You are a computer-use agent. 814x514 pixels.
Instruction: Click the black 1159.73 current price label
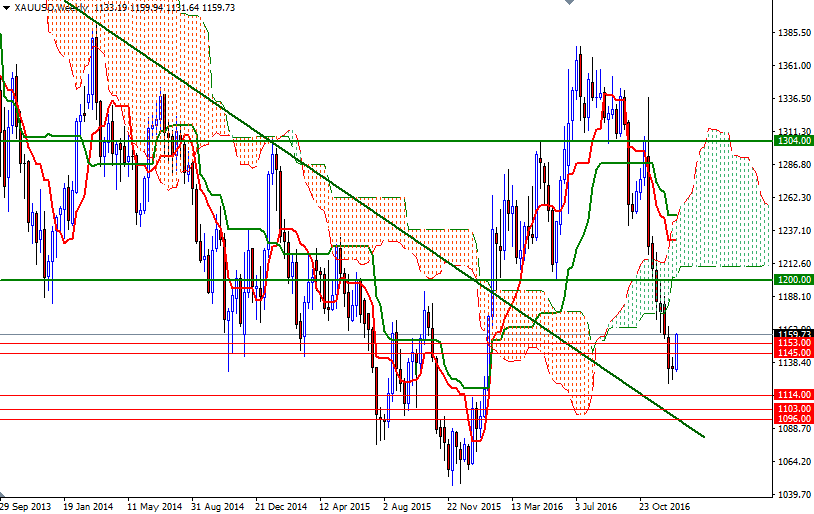pyautogui.click(x=793, y=334)
